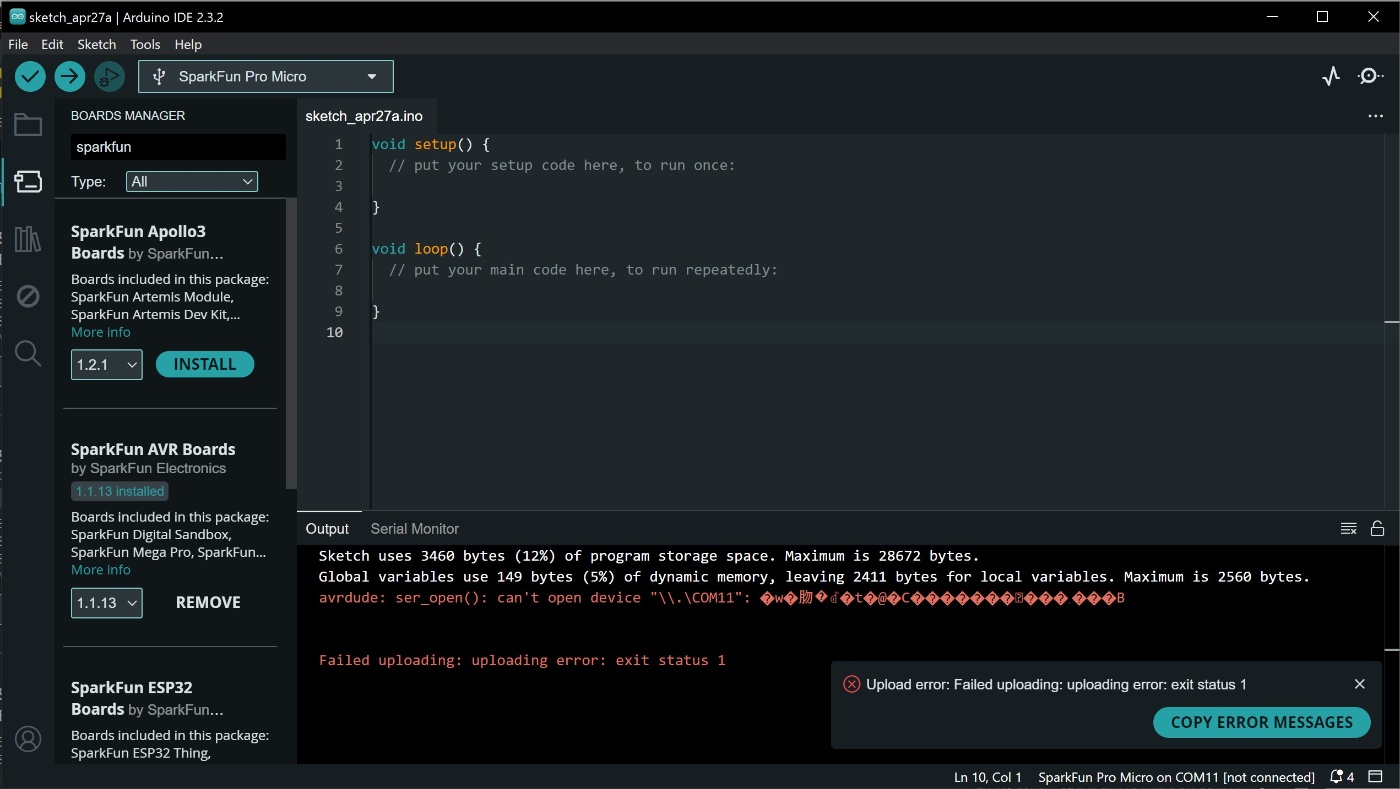
Task: Install the SparkFun Apollo3 Boards package
Action: [205, 365]
